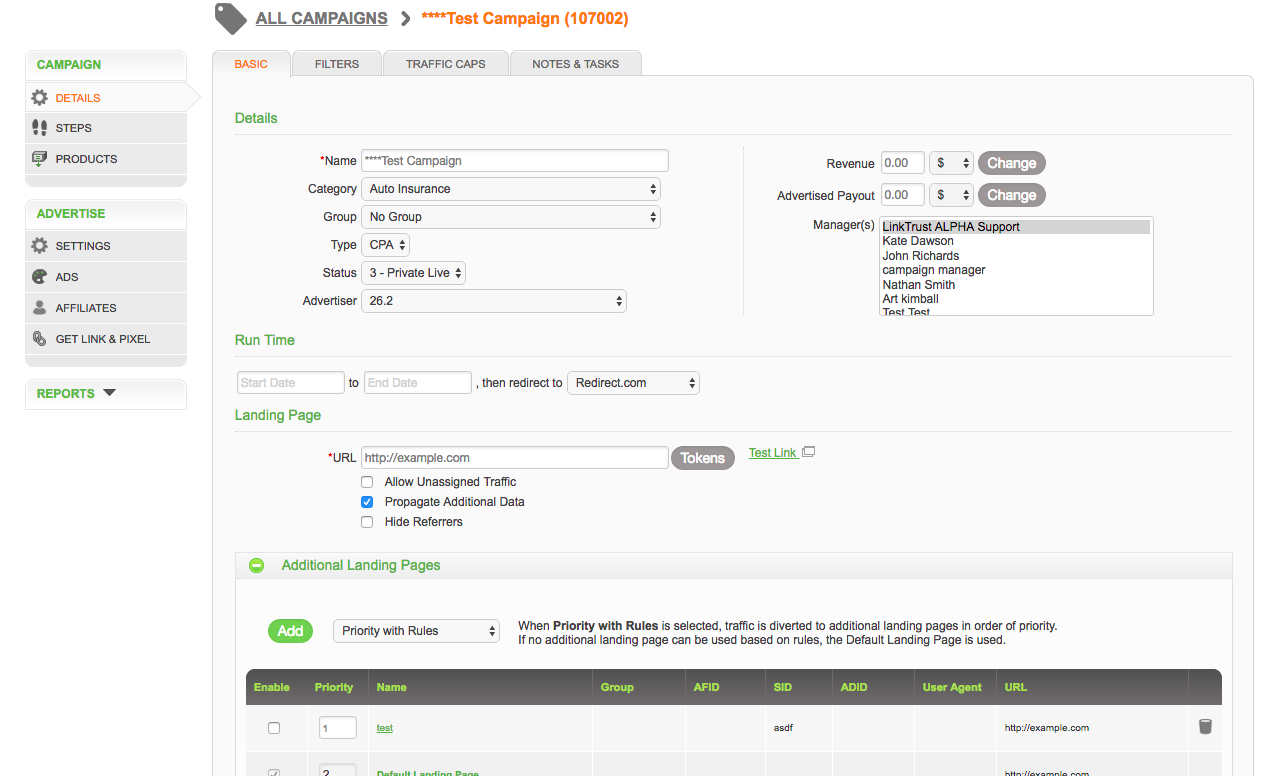
Task: Go to All Campaigns breadcrumb link
Action: (322, 18)
